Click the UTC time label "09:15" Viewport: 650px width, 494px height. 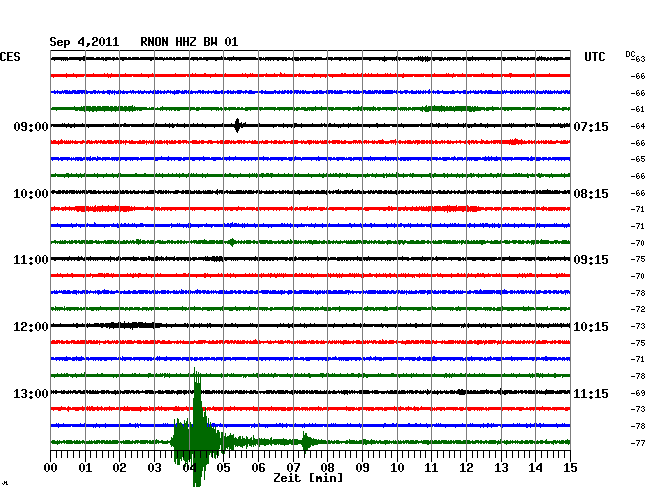[591, 260]
